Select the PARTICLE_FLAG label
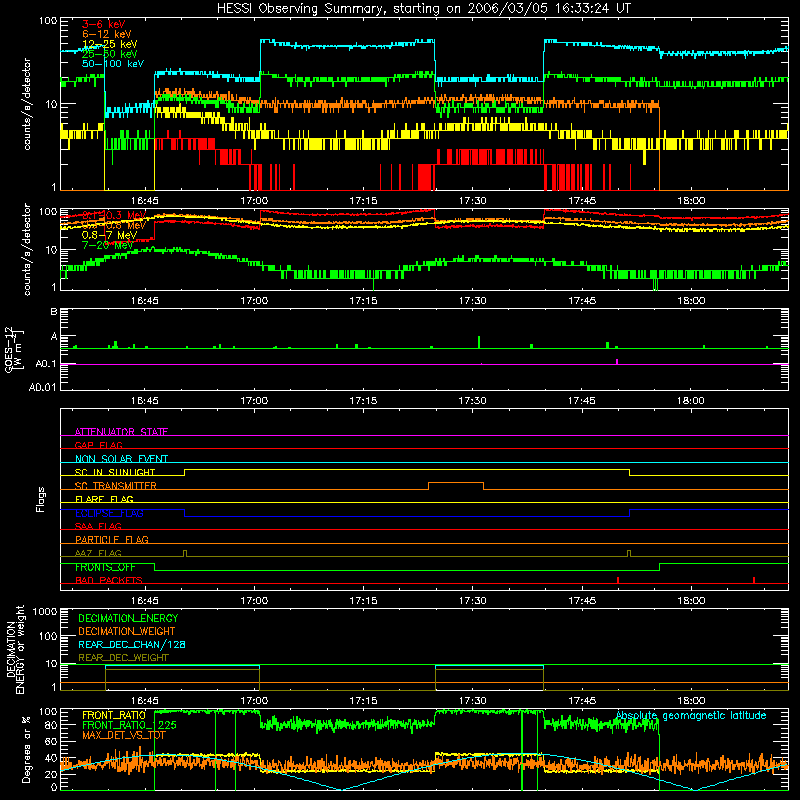Image resolution: width=800 pixels, height=800 pixels. pyautogui.click(x=112, y=539)
